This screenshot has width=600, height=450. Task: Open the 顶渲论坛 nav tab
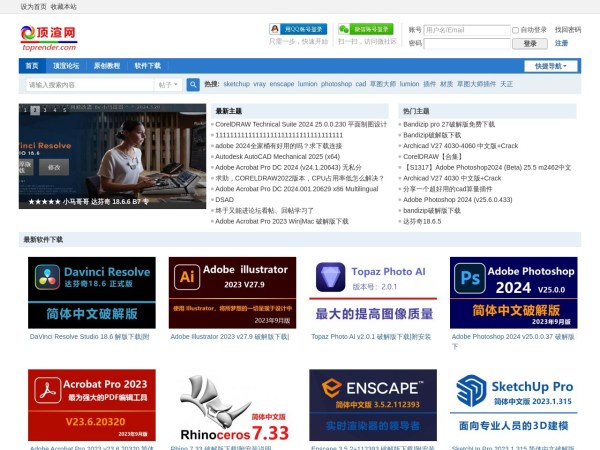[66, 66]
